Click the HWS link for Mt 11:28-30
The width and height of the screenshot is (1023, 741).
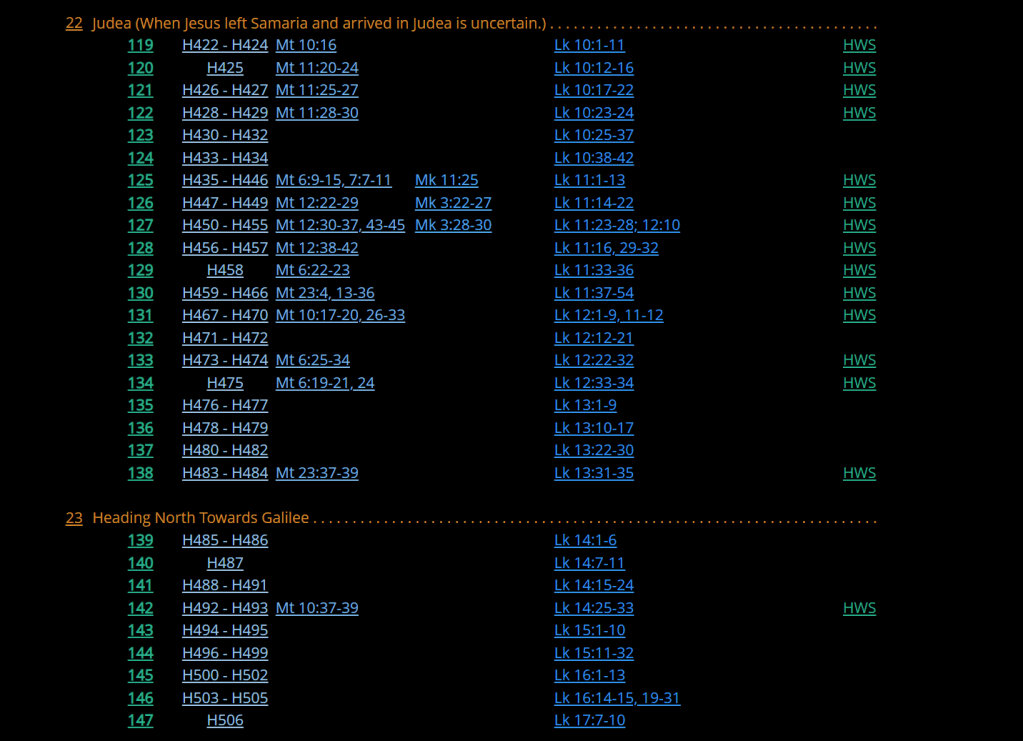coord(859,113)
